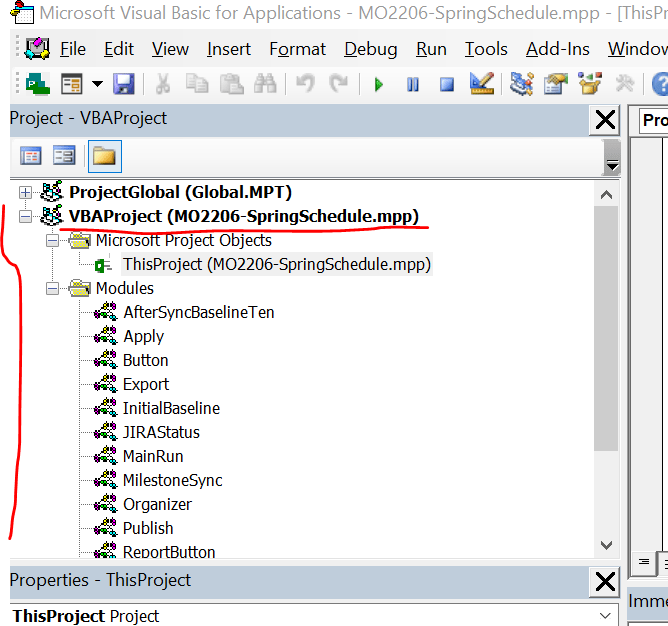Select the ReportButton module

point(169,551)
